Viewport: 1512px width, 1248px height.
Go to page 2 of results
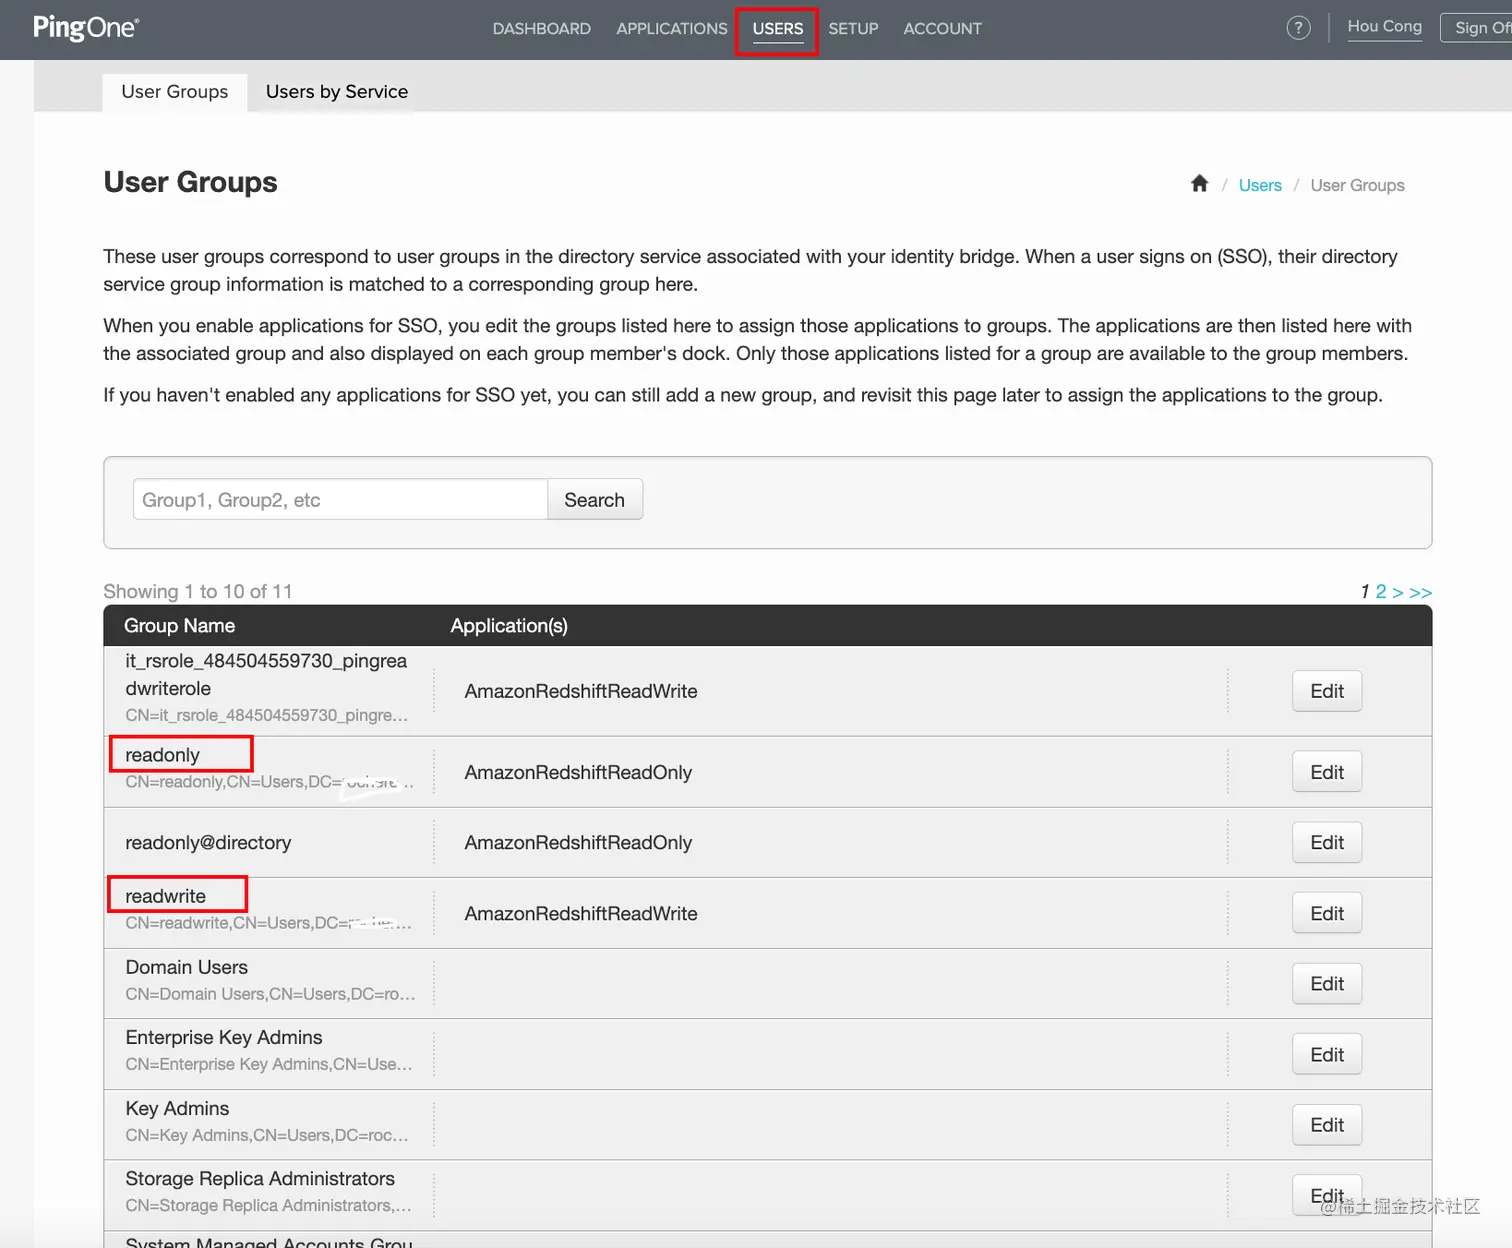click(x=1381, y=592)
